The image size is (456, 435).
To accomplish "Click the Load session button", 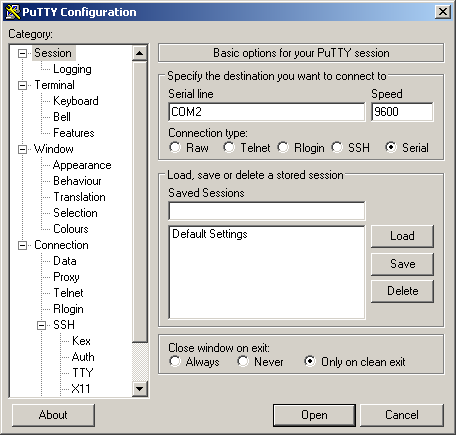I will click(x=402, y=236).
